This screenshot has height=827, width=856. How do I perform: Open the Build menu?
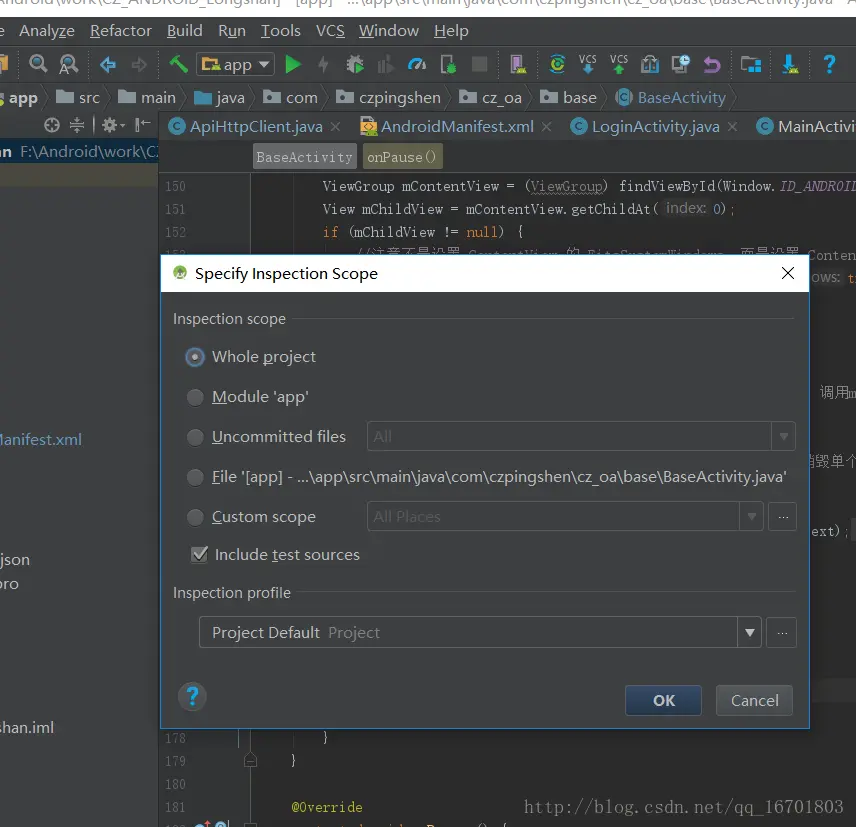(x=185, y=31)
